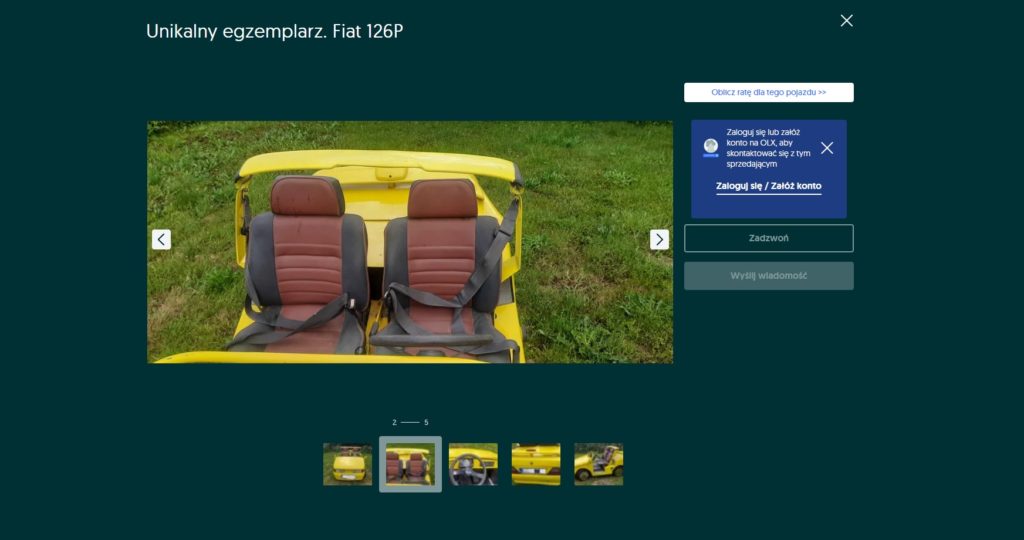The image size is (1024, 540).
Task: Select the second thumbnail showing seats
Action: click(x=410, y=464)
